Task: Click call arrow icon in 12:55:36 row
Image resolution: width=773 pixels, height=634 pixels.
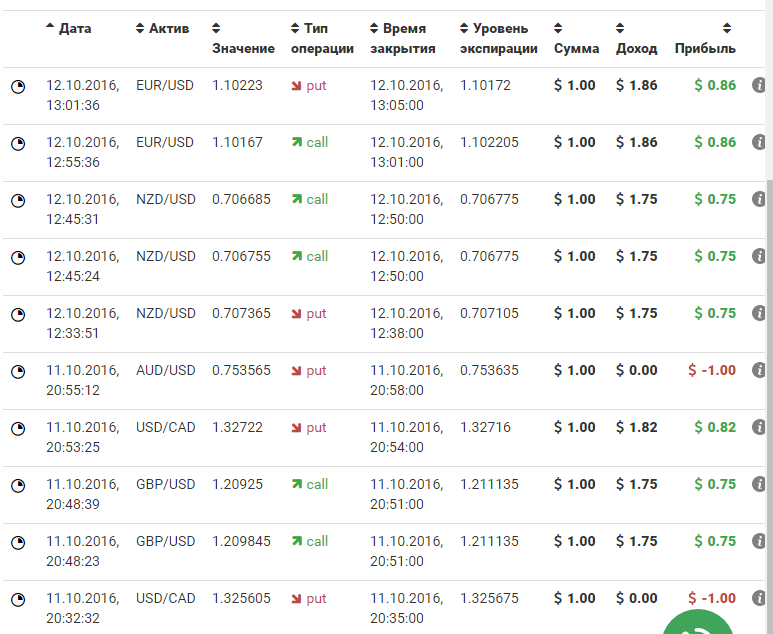Action: [x=296, y=142]
